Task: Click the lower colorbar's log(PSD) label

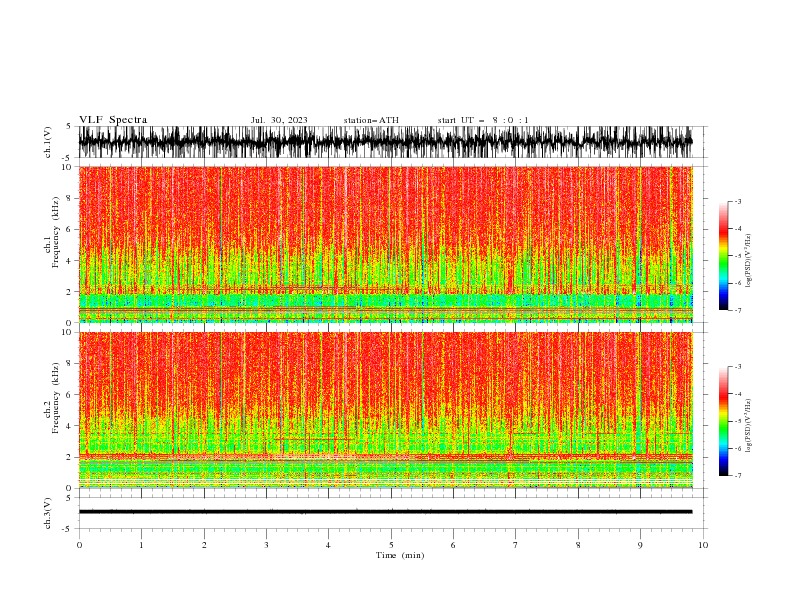Action: coord(749,426)
